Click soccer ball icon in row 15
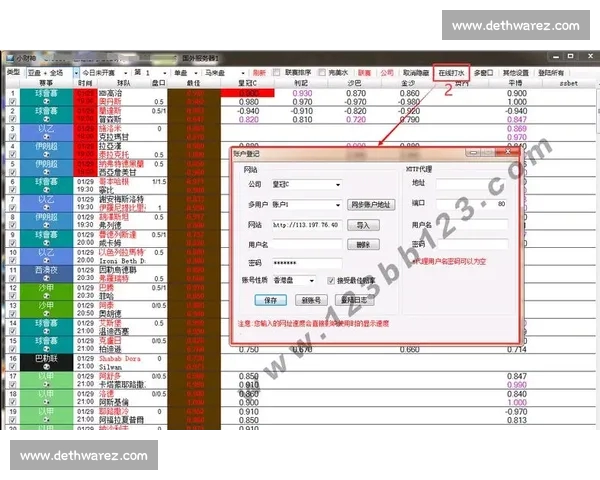 tap(46, 349)
